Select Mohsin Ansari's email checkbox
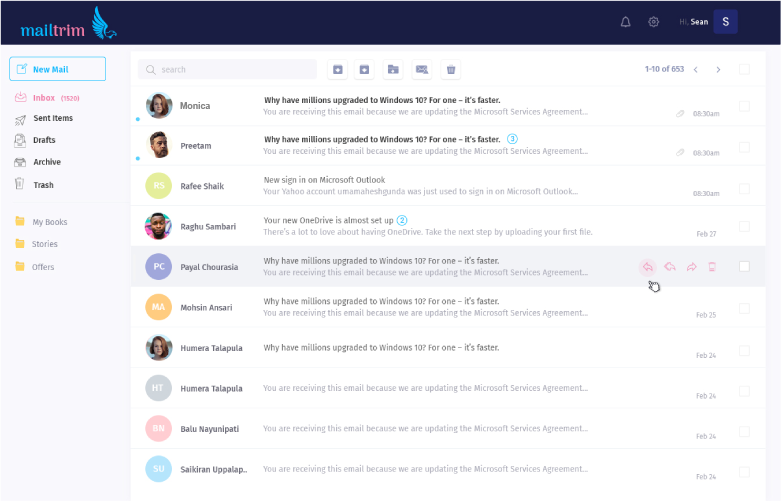781x501 pixels. tap(744, 309)
